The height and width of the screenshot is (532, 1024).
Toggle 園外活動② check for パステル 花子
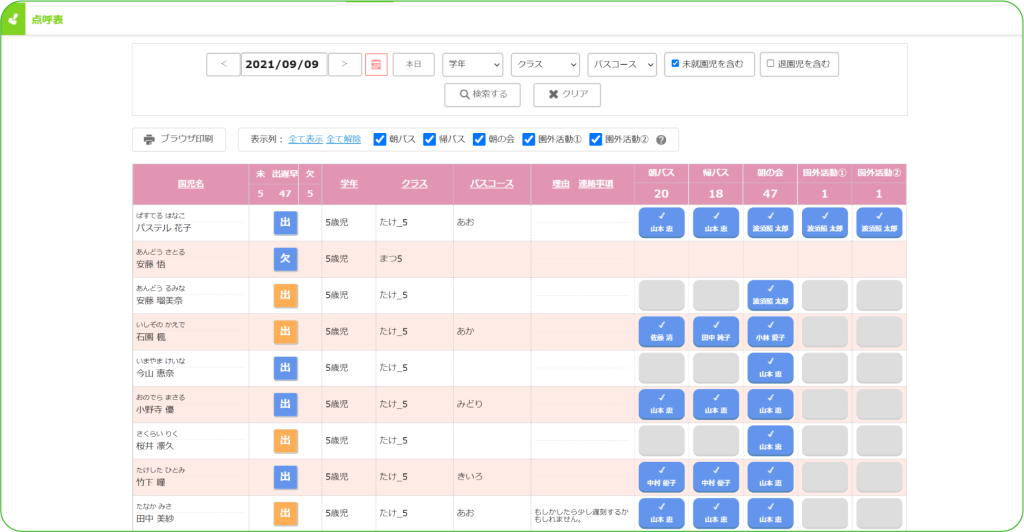coord(879,223)
